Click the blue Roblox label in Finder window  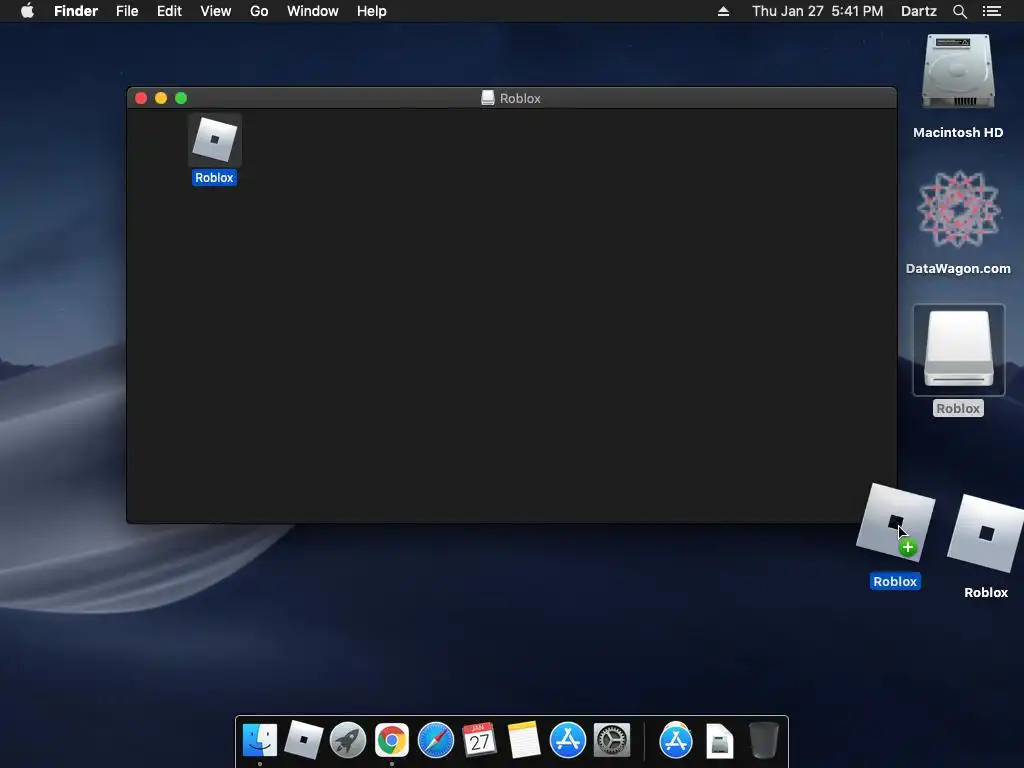(214, 178)
